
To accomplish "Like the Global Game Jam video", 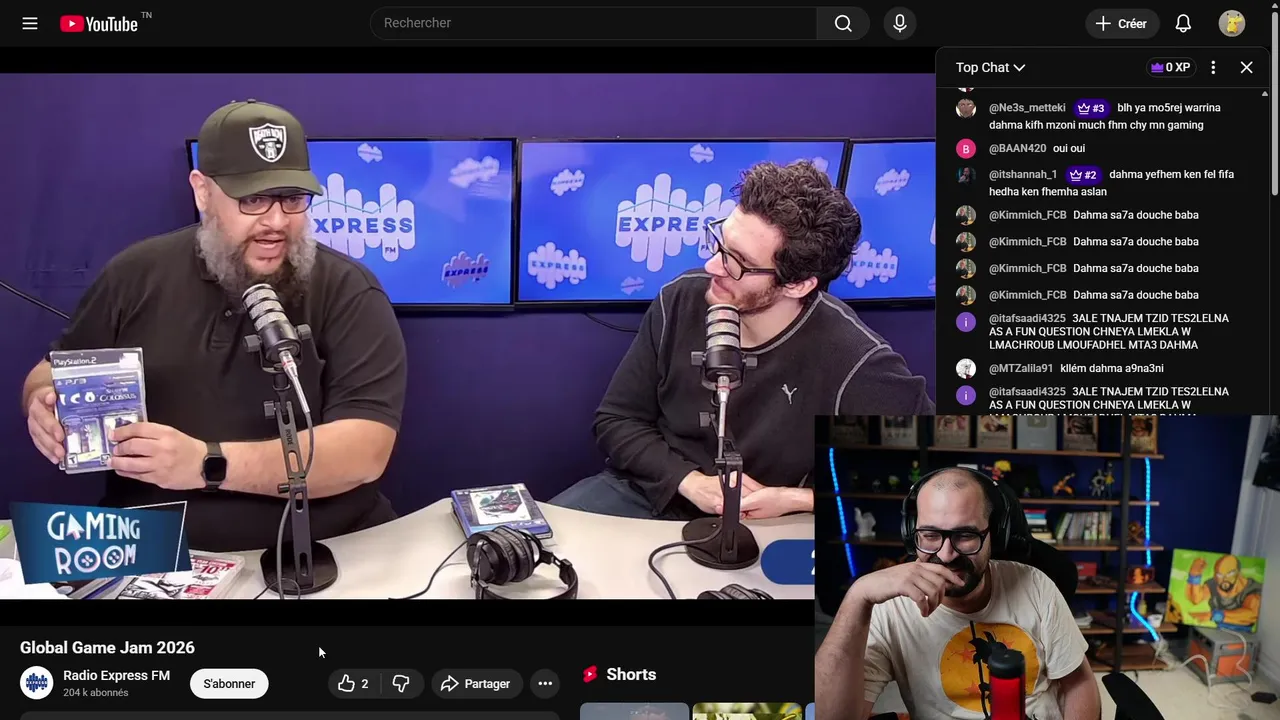I will point(353,684).
